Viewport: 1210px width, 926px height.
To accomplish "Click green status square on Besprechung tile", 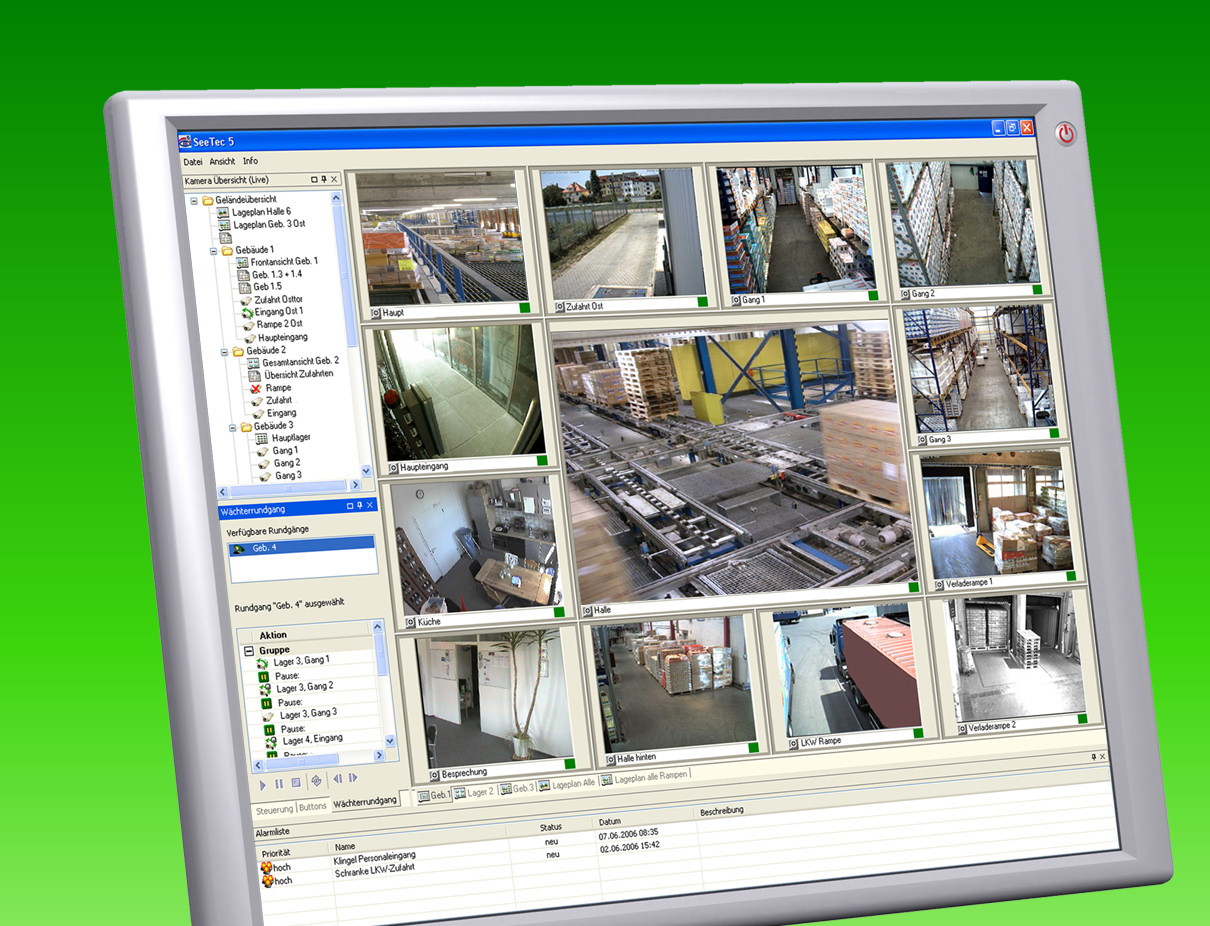I will [x=570, y=763].
